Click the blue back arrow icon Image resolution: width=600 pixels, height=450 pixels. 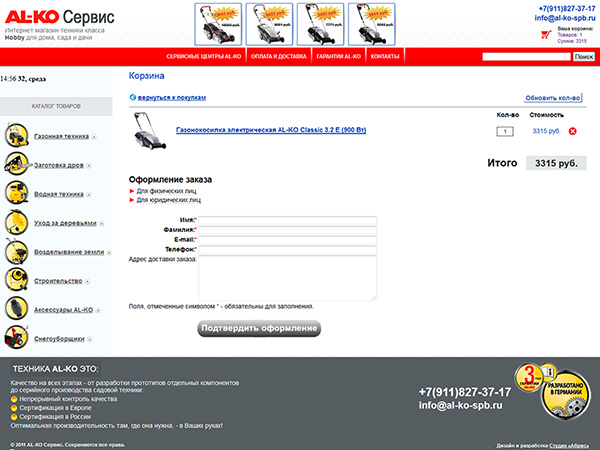132,97
